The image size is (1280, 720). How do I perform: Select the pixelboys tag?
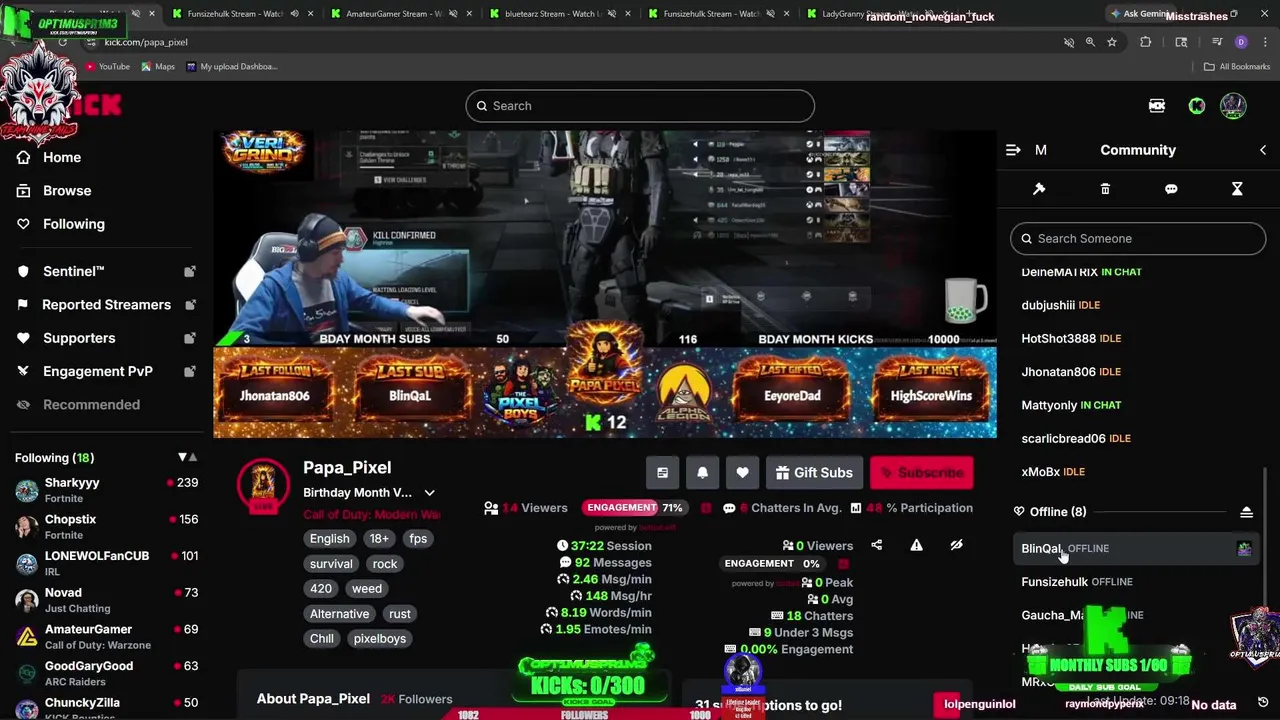[x=380, y=639]
